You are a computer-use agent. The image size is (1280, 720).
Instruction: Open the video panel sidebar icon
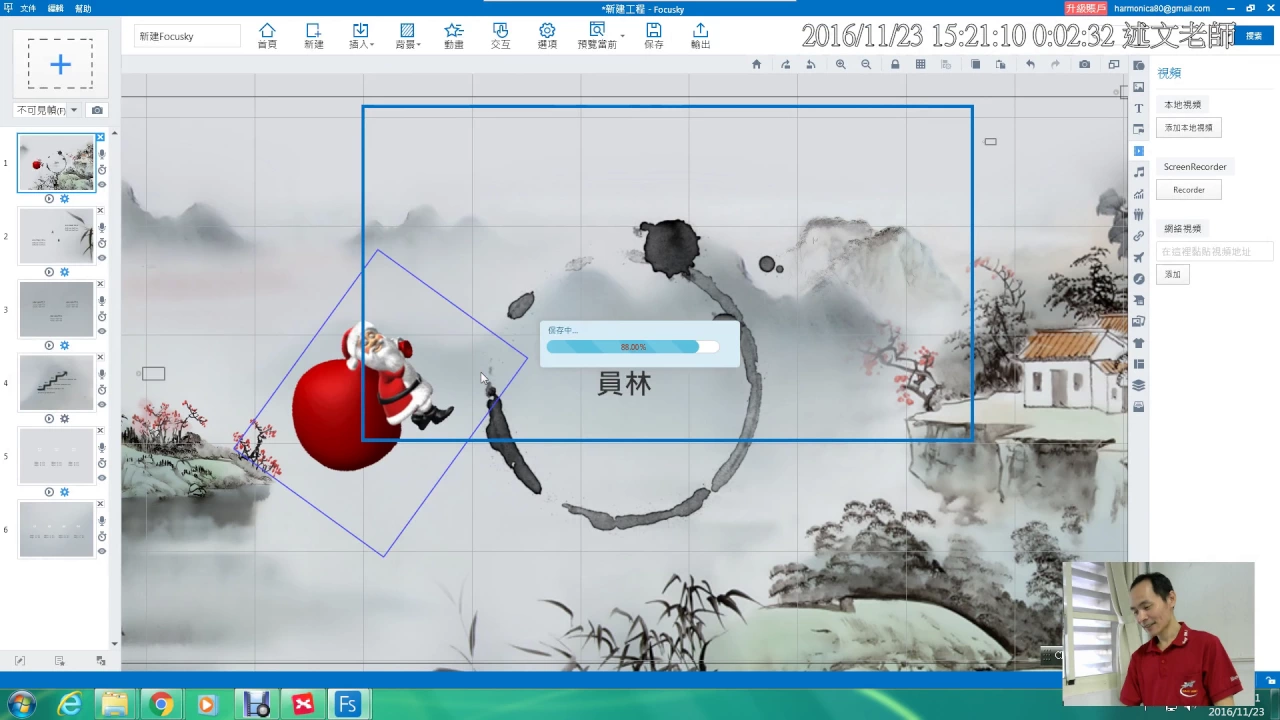1138,151
